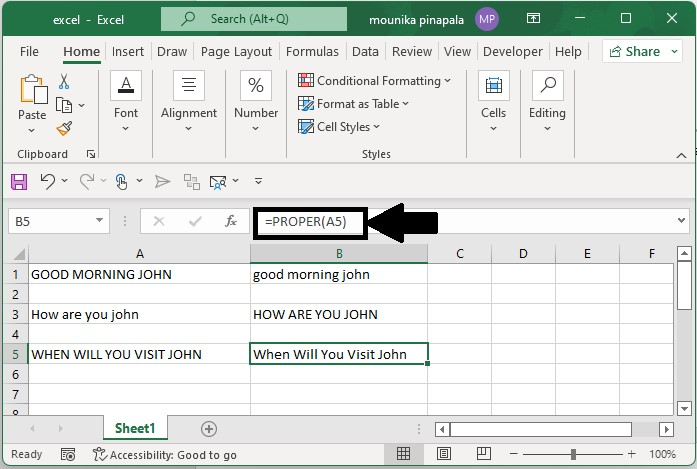Switch to Normal view in status bar
697x469 pixels.
404,454
